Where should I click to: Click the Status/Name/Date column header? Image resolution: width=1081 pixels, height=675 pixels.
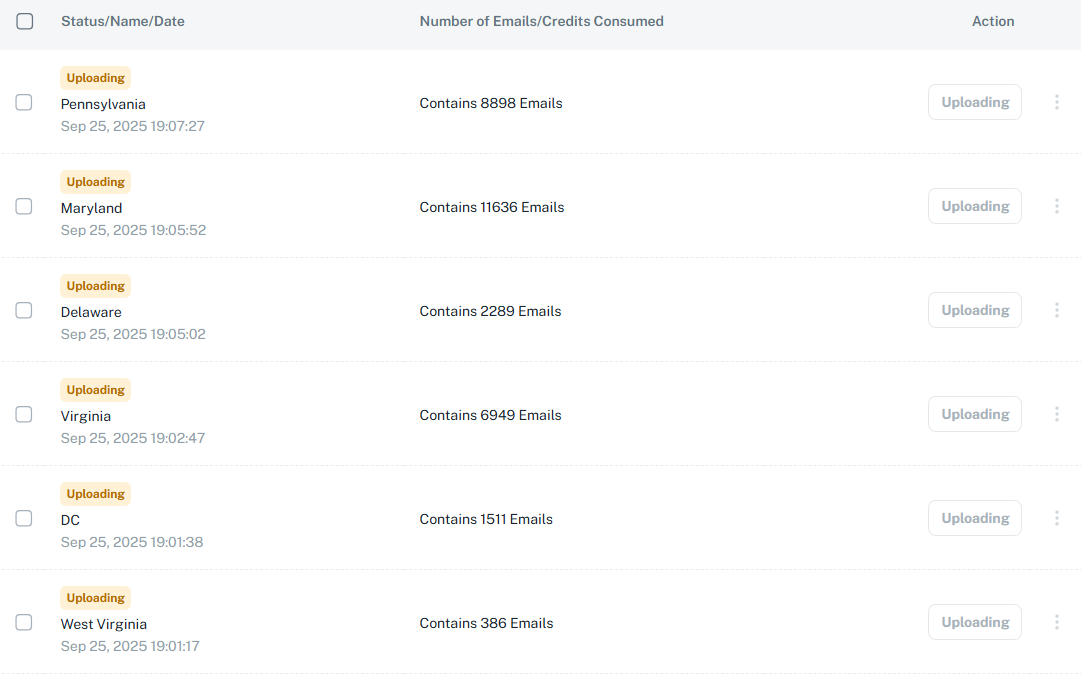(x=123, y=21)
